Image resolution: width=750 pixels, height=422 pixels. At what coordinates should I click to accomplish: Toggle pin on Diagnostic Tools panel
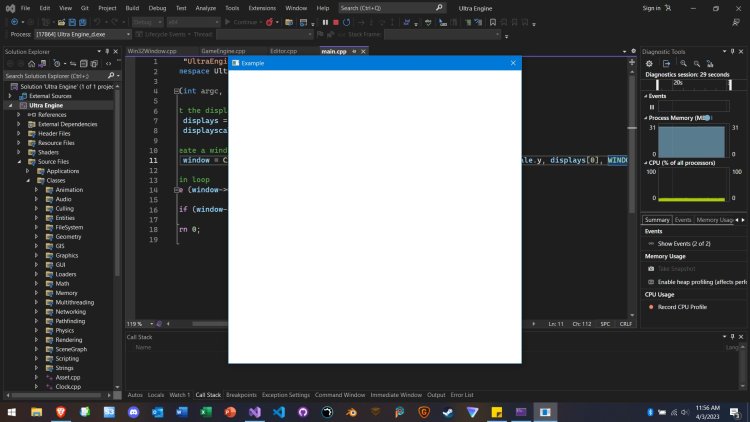point(732,50)
